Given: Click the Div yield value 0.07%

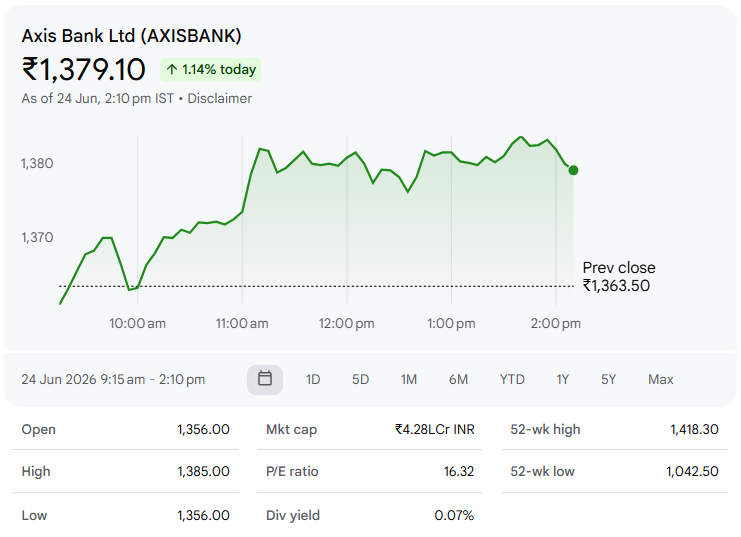Looking at the screenshot, I should 454,515.
